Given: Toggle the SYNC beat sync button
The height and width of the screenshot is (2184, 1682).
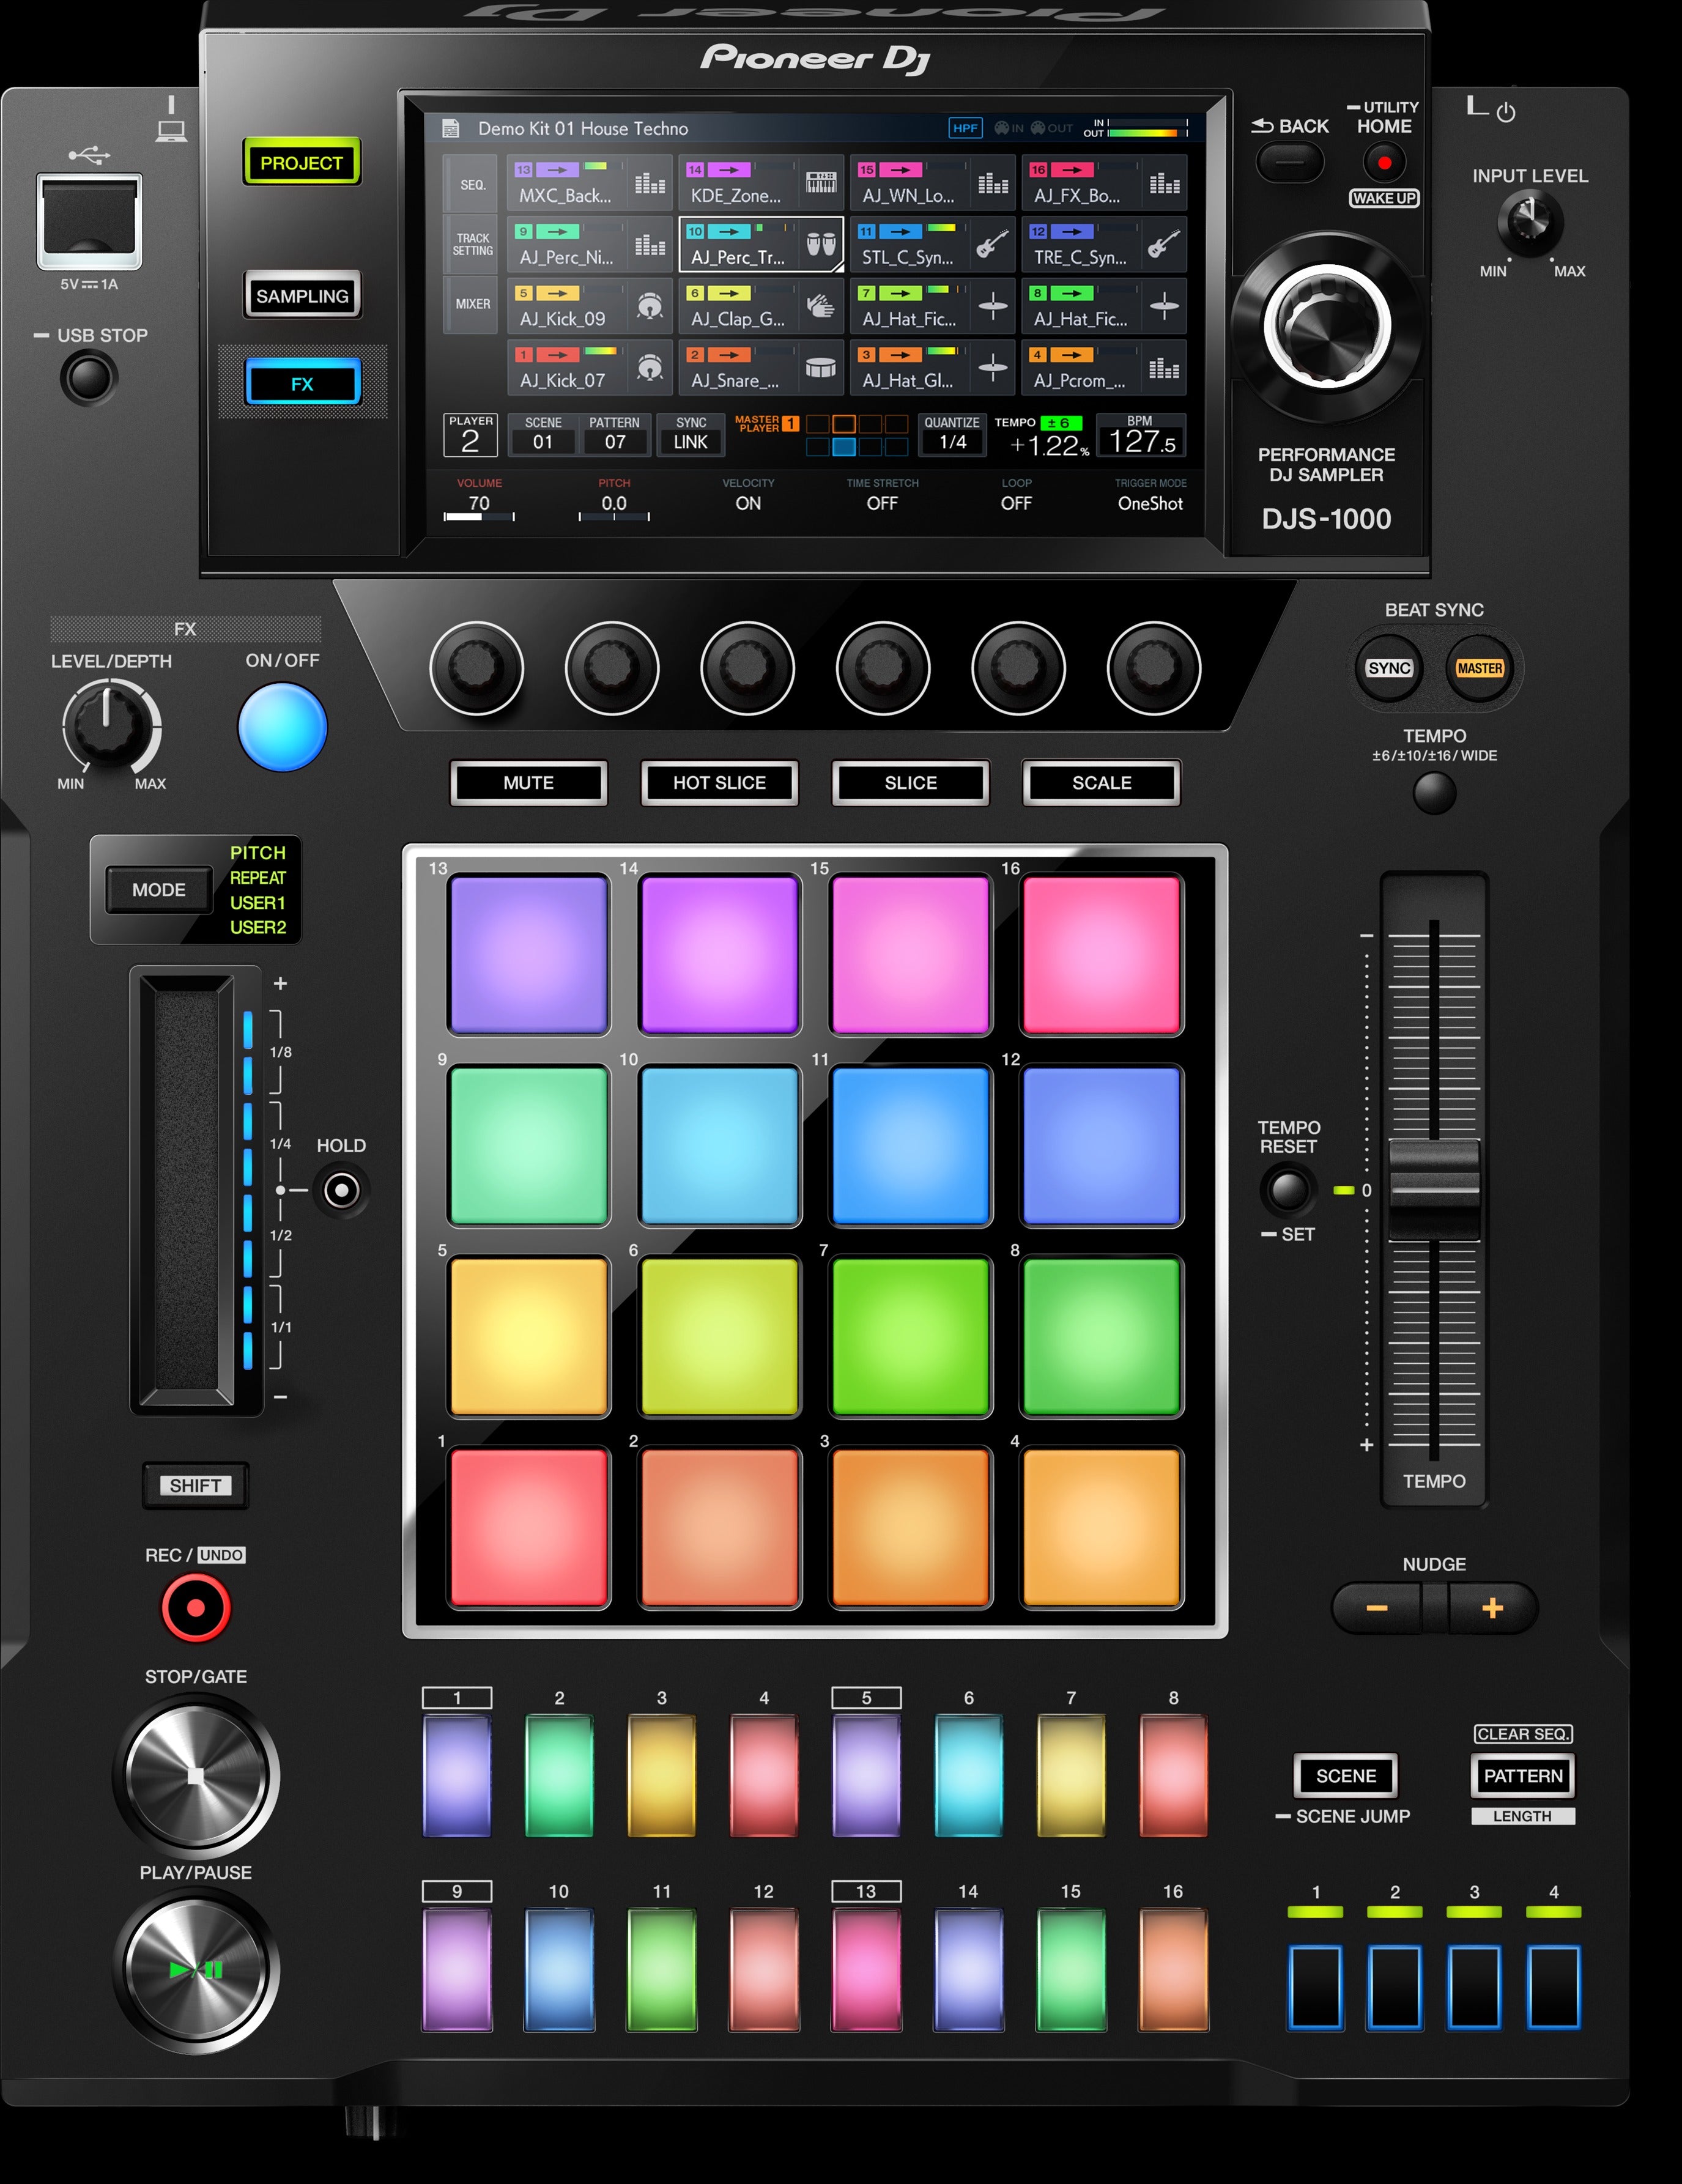Looking at the screenshot, I should coord(1390,668).
